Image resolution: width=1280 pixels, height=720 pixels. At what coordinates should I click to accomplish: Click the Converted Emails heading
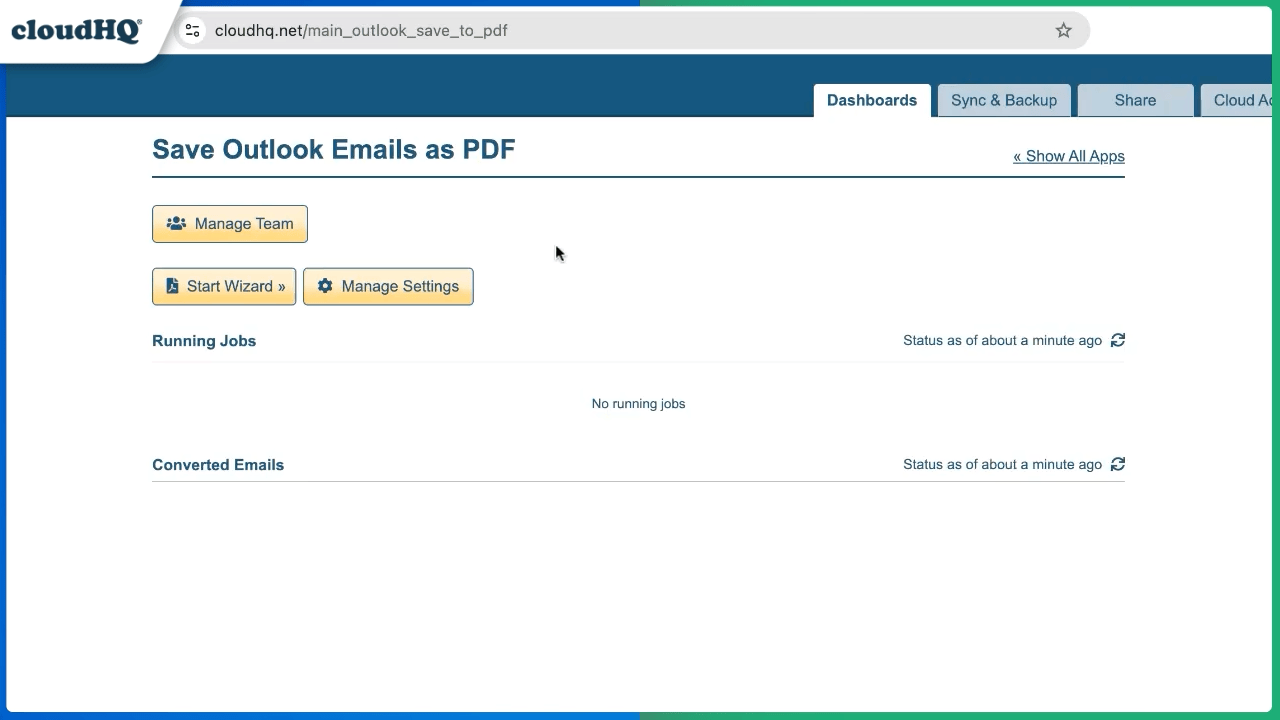tap(218, 465)
